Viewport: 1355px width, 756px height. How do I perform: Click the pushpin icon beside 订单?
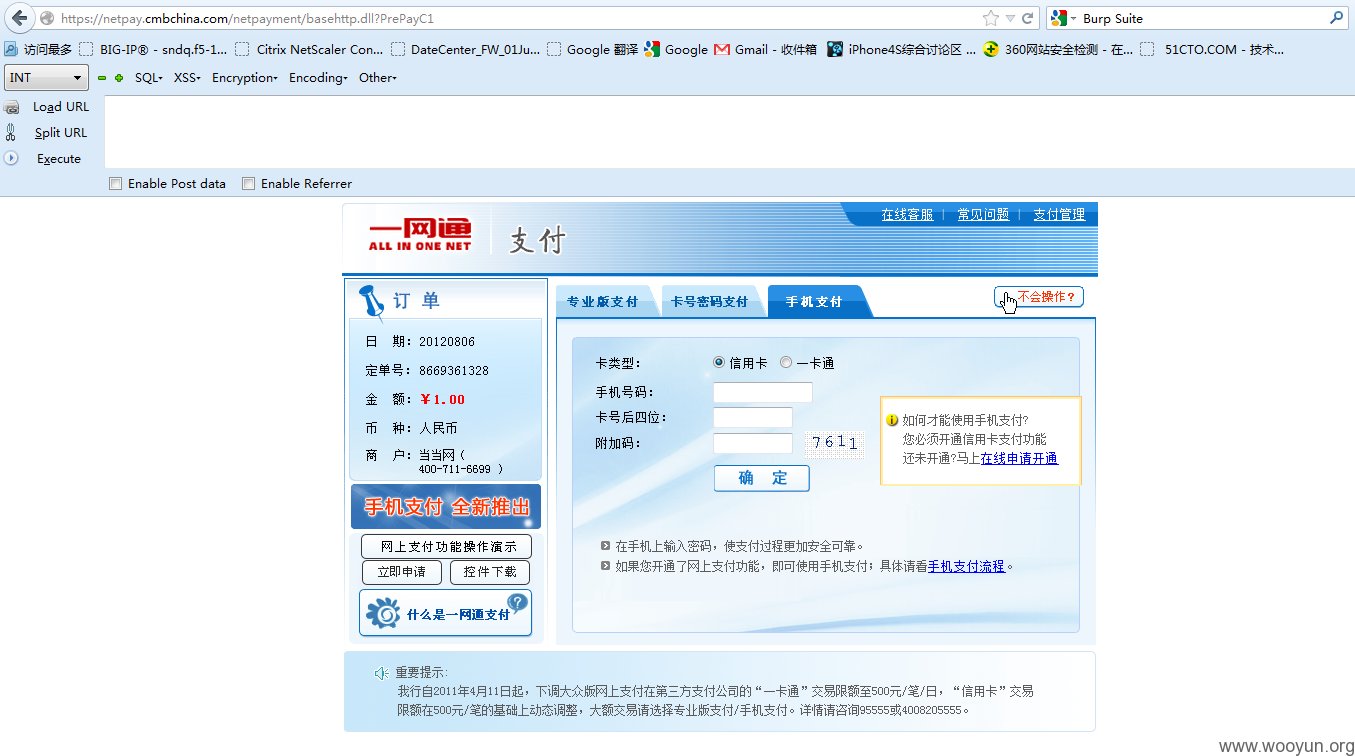coord(371,301)
